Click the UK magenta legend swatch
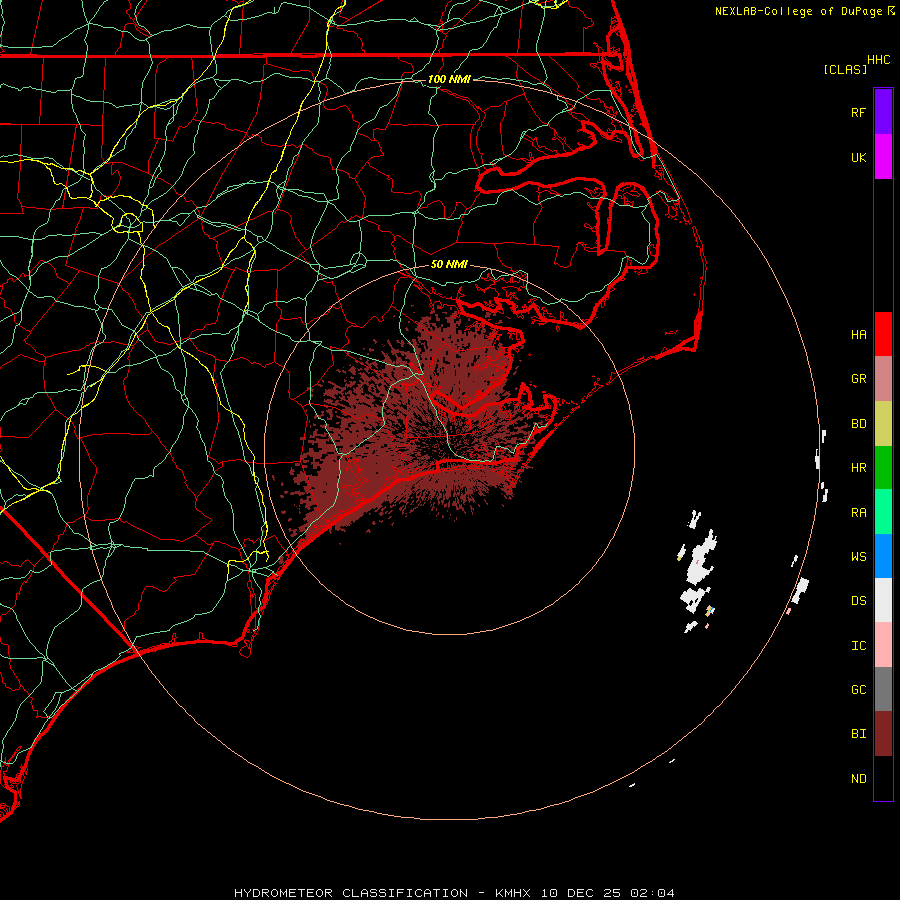This screenshot has height=900, width=900. [883, 157]
